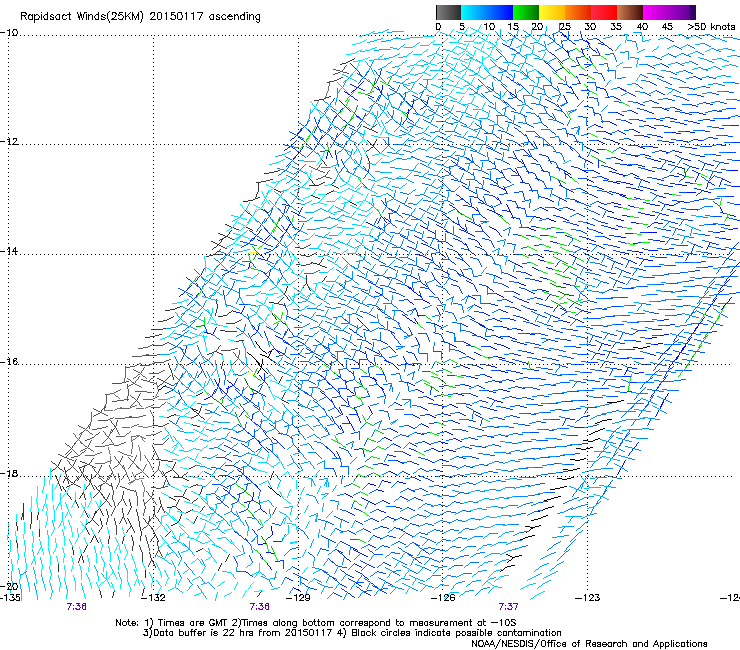Click the '>50 knots' legend label
The height and width of the screenshot is (650, 740).
711,27
